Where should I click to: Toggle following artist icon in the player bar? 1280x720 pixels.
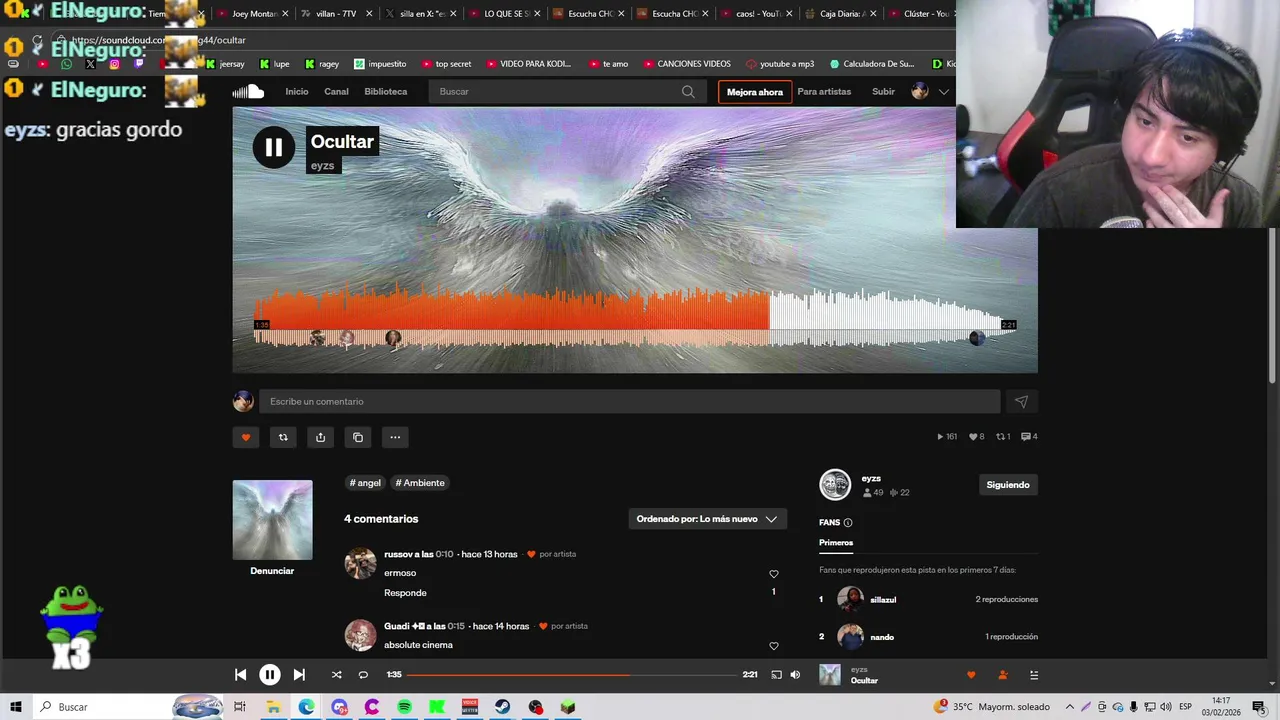point(1003,675)
